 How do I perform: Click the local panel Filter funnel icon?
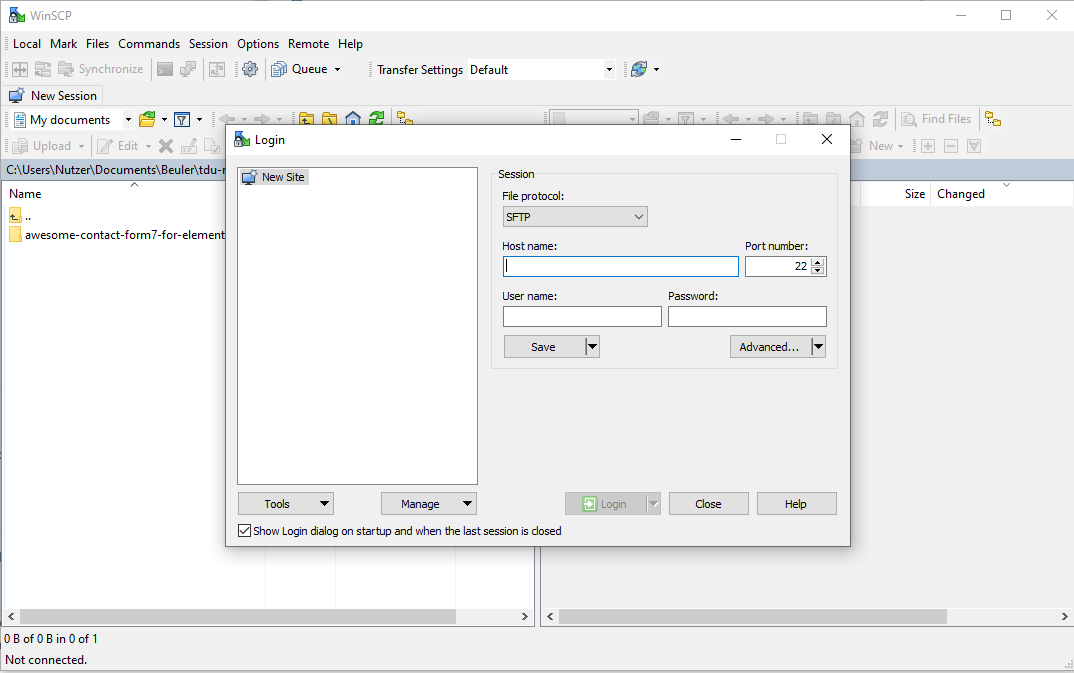182,119
